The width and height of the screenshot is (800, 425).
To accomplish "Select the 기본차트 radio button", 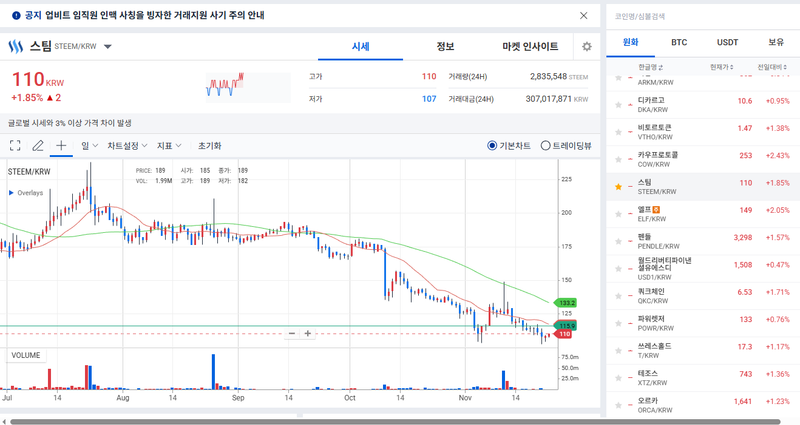I will [x=492, y=145].
